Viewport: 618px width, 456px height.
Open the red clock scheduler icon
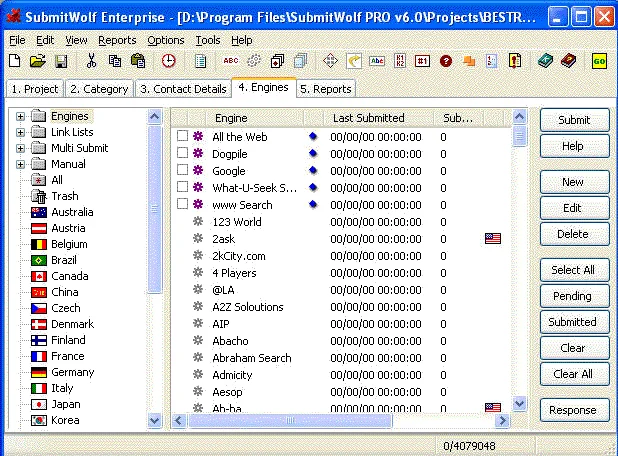(168, 62)
